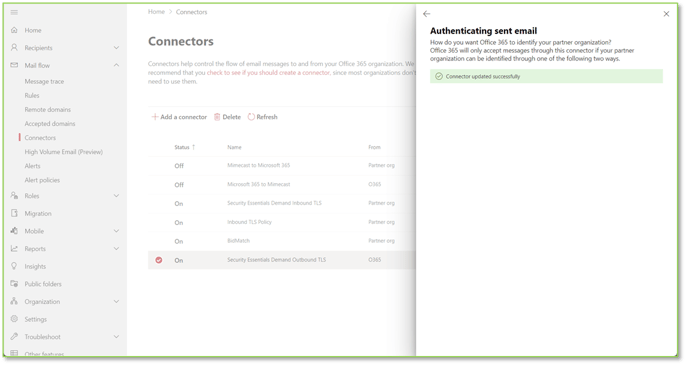The height and width of the screenshot is (365, 686).
Task: Click the hamburger navigation menu icon
Action: click(14, 12)
